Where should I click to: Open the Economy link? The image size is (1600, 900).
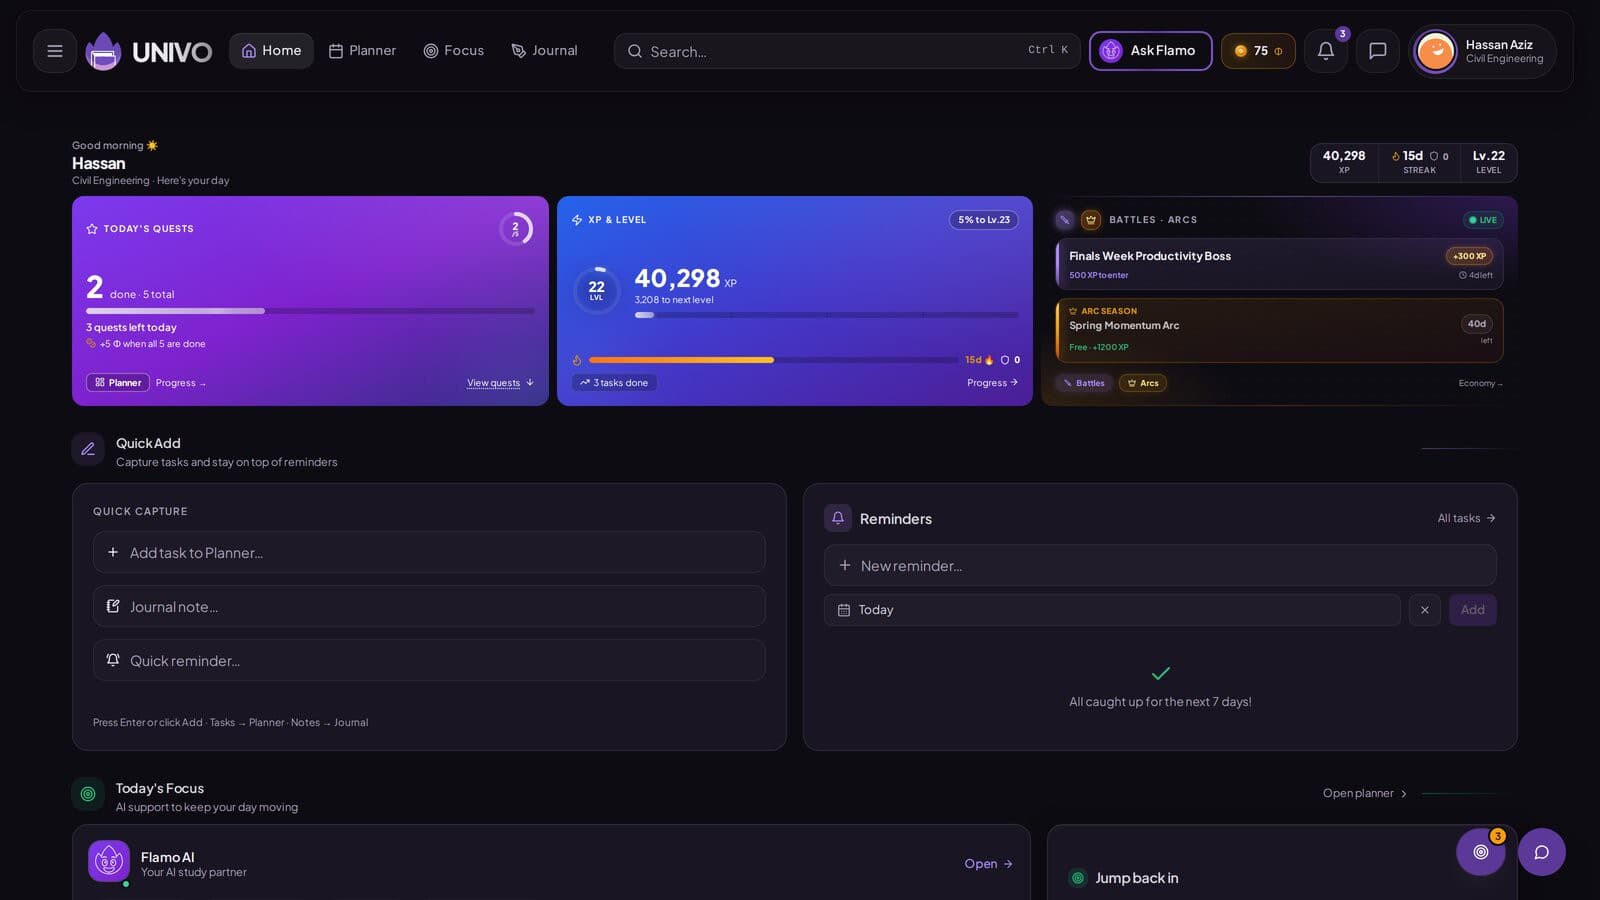point(1480,383)
